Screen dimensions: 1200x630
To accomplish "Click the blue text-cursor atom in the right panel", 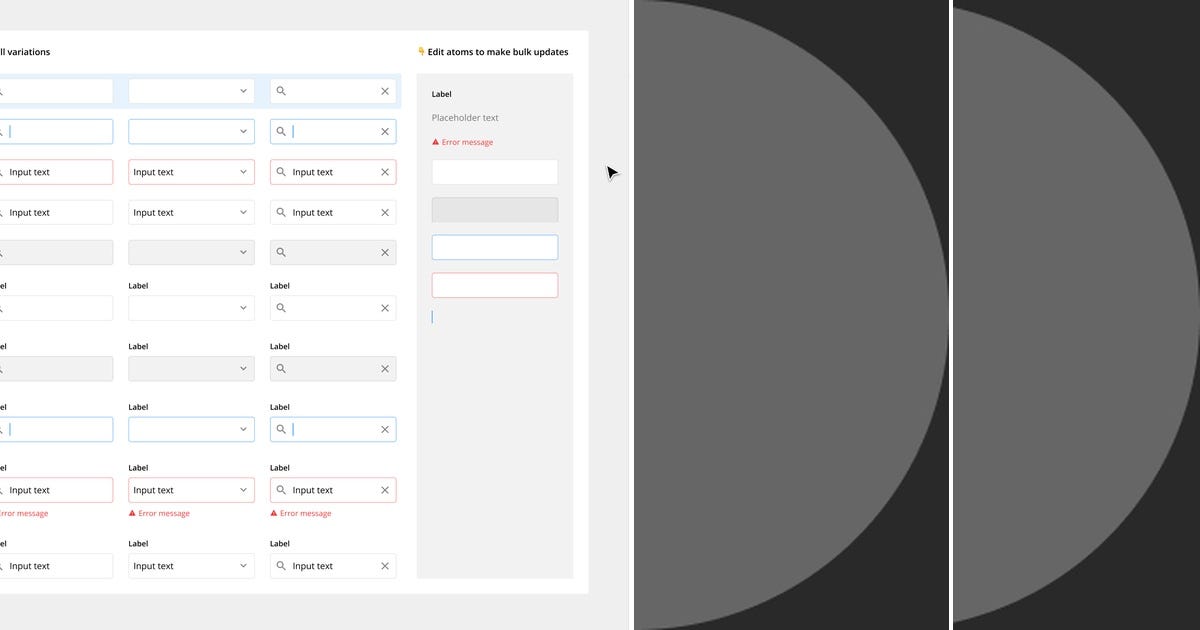I will pos(432,317).
